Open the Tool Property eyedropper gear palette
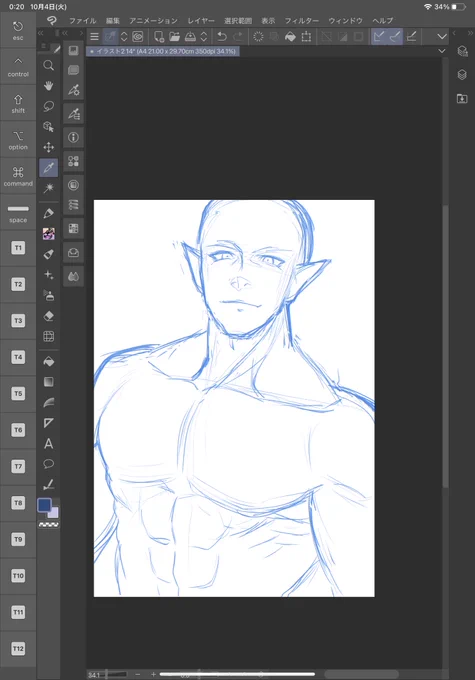Screen dimensions: 475x680 tap(73, 90)
